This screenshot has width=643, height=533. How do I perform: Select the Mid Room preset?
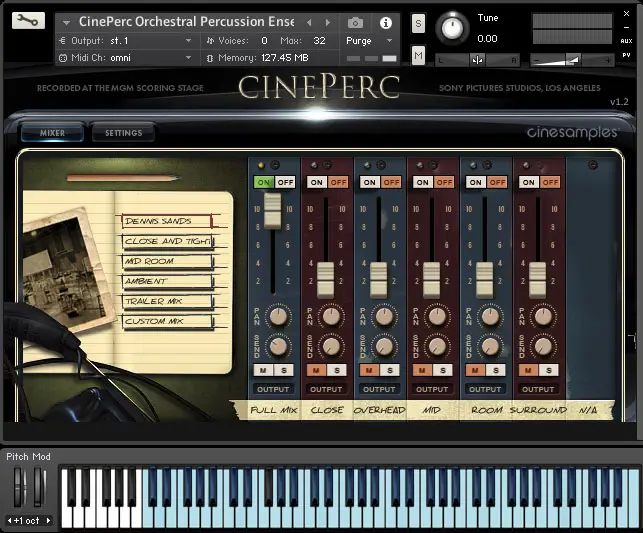[167, 261]
